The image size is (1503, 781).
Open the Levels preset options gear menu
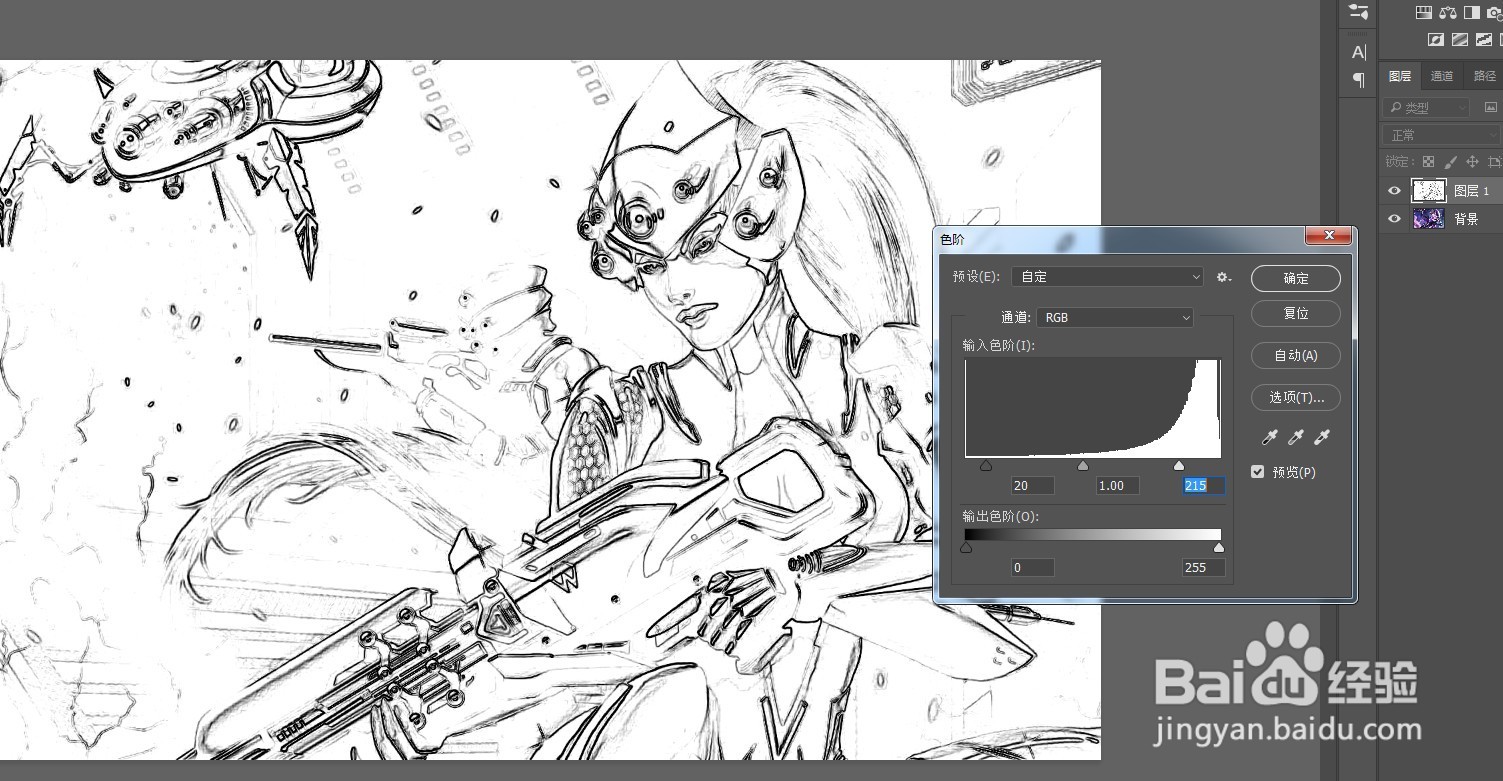click(1224, 277)
